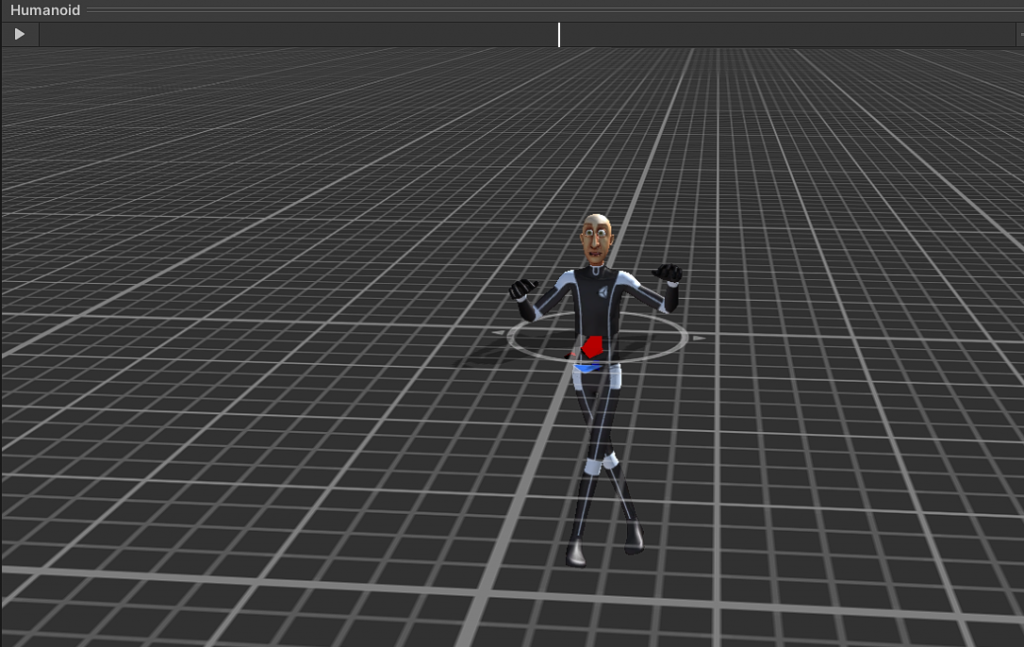Click the right arrow of the root ring
The image size is (1024, 647).
[698, 338]
